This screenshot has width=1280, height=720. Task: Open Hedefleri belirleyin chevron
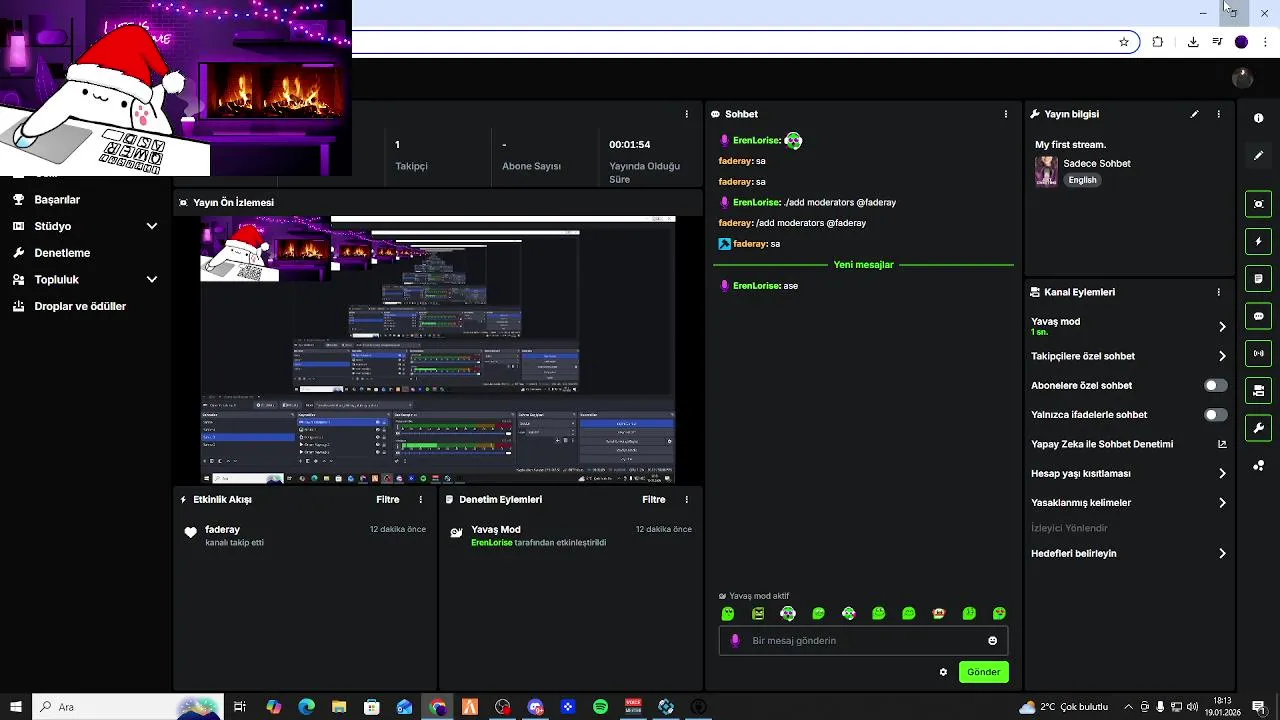click(x=1222, y=553)
